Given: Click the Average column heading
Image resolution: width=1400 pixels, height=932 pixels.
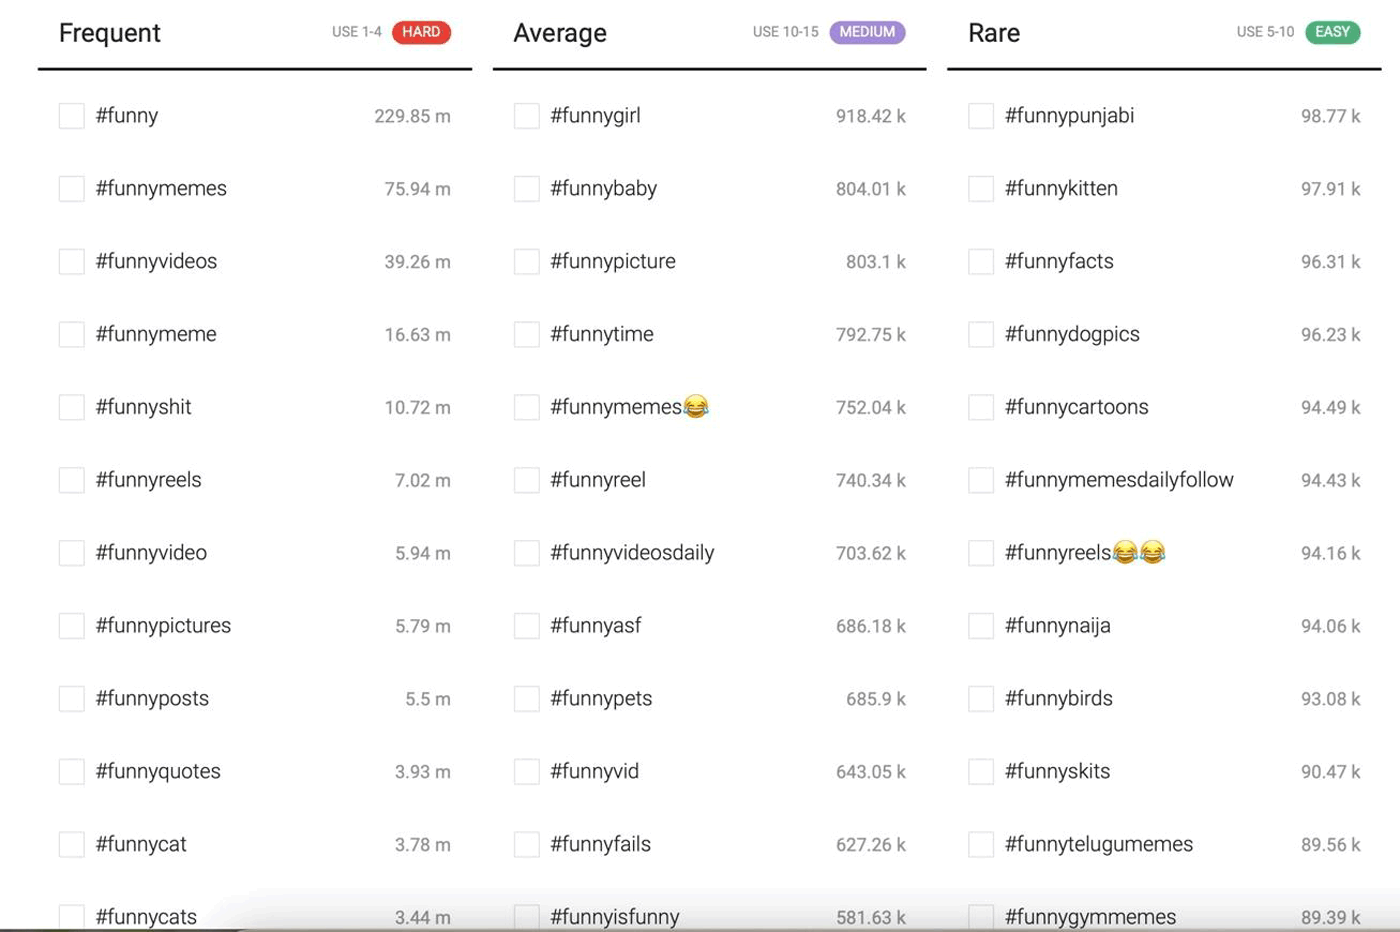Looking at the screenshot, I should tap(560, 33).
